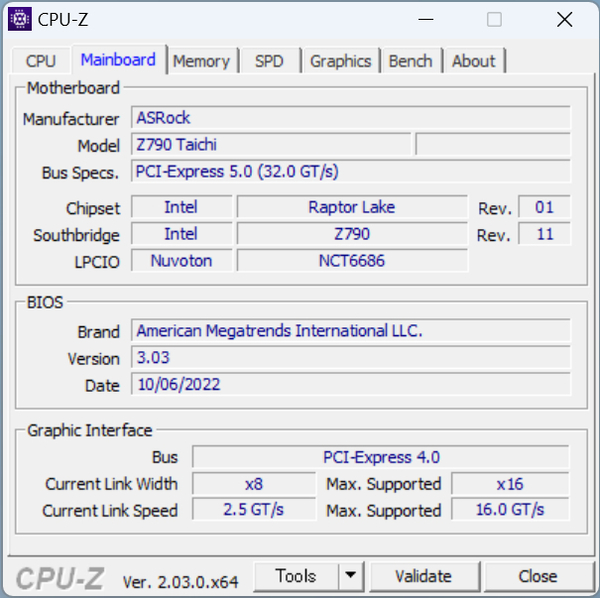Click the Bus Specs. label
Image resolution: width=600 pixels, height=598 pixels.
(x=80, y=173)
